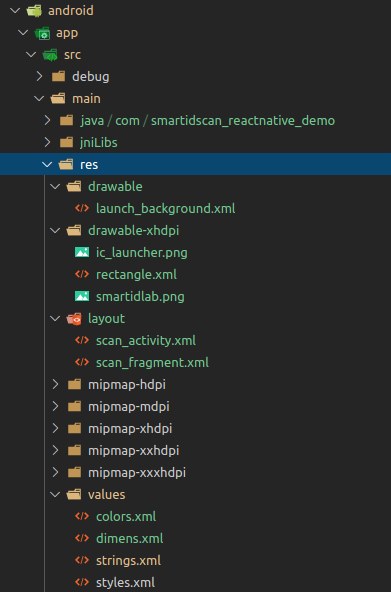The image size is (391, 592).
Task: Open rectangle.xml file
Action: point(136,274)
